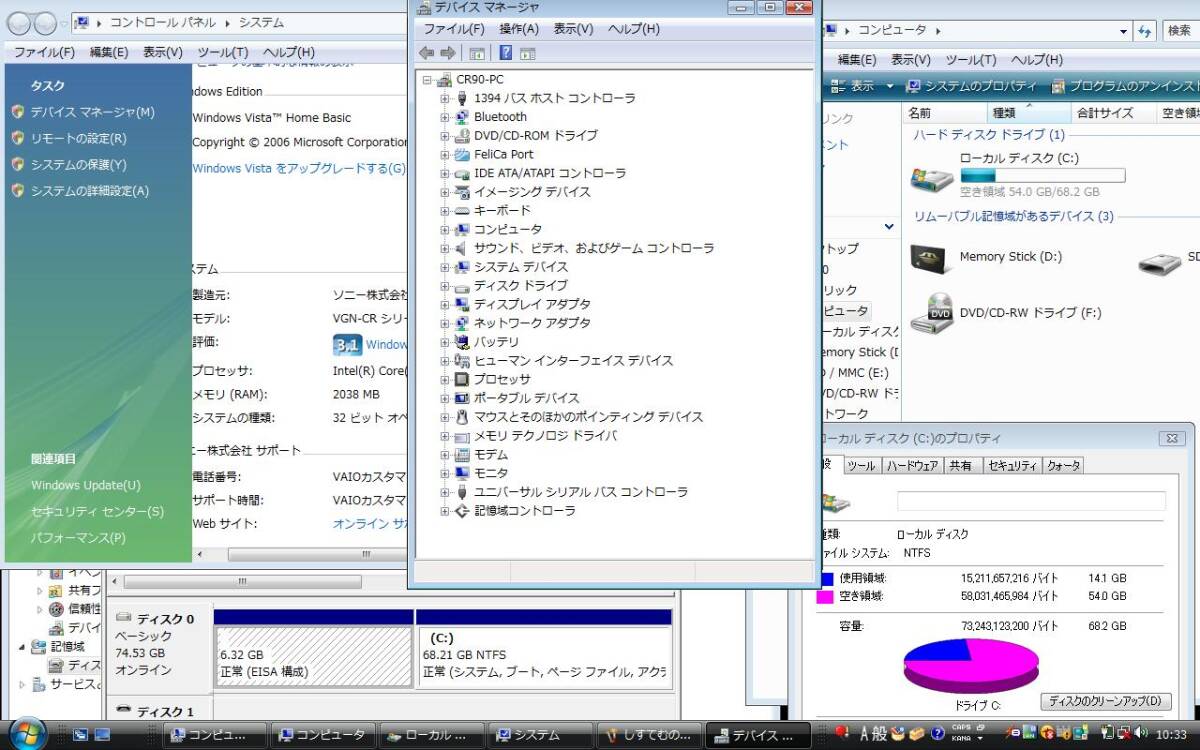1200x750 pixels.
Task: Open the 表示 views dropdown in Computer toolbar
Action: (890, 87)
